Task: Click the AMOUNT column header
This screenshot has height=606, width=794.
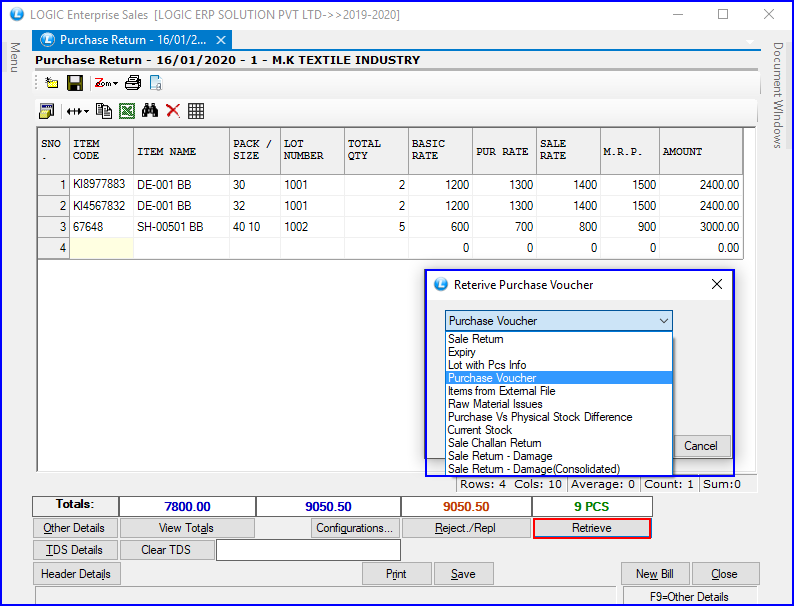Action: tap(701, 151)
